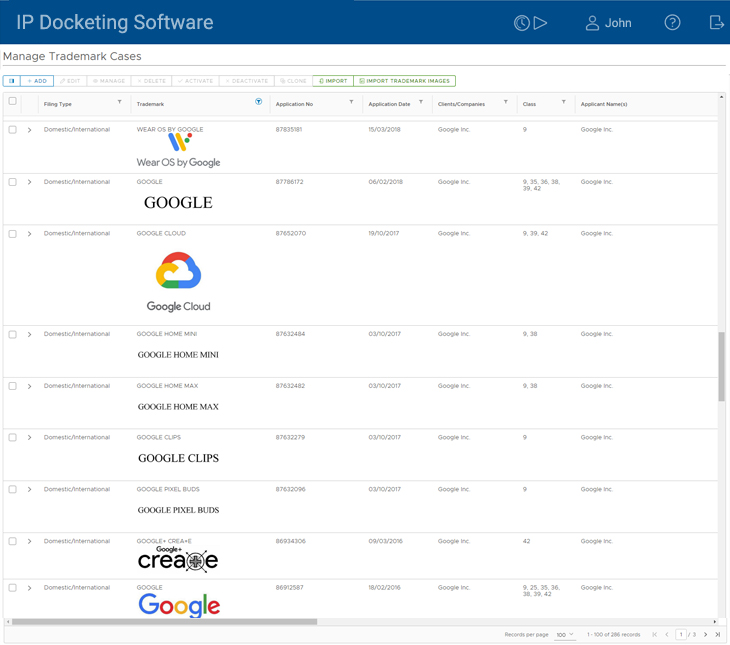This screenshot has height=645, width=730.
Task: Open the history clock icon in header
Action: [x=521, y=23]
